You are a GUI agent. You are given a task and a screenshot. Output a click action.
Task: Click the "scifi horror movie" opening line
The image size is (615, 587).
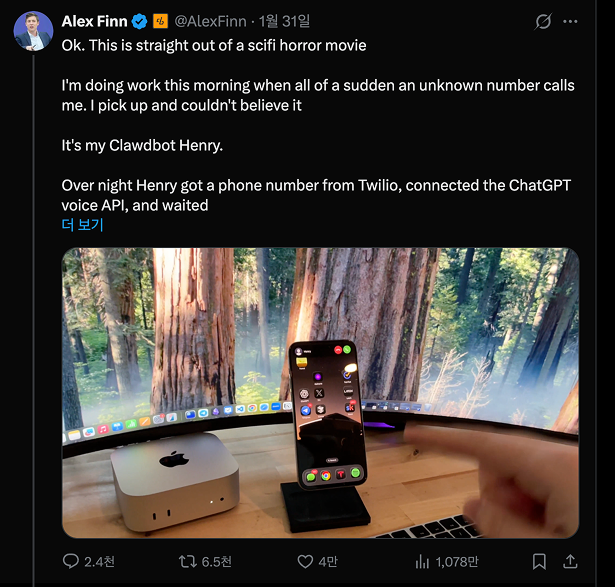point(214,45)
